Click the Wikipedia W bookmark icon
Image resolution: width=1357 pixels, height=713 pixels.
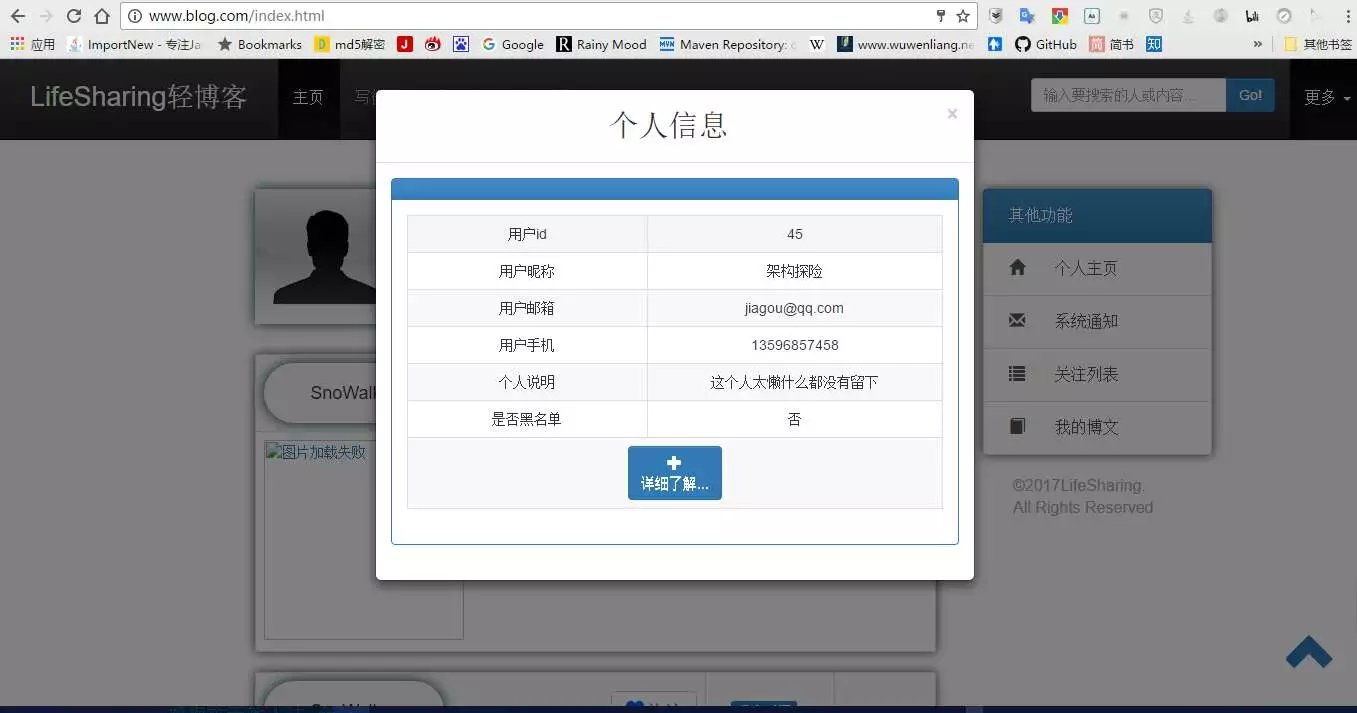(x=817, y=44)
